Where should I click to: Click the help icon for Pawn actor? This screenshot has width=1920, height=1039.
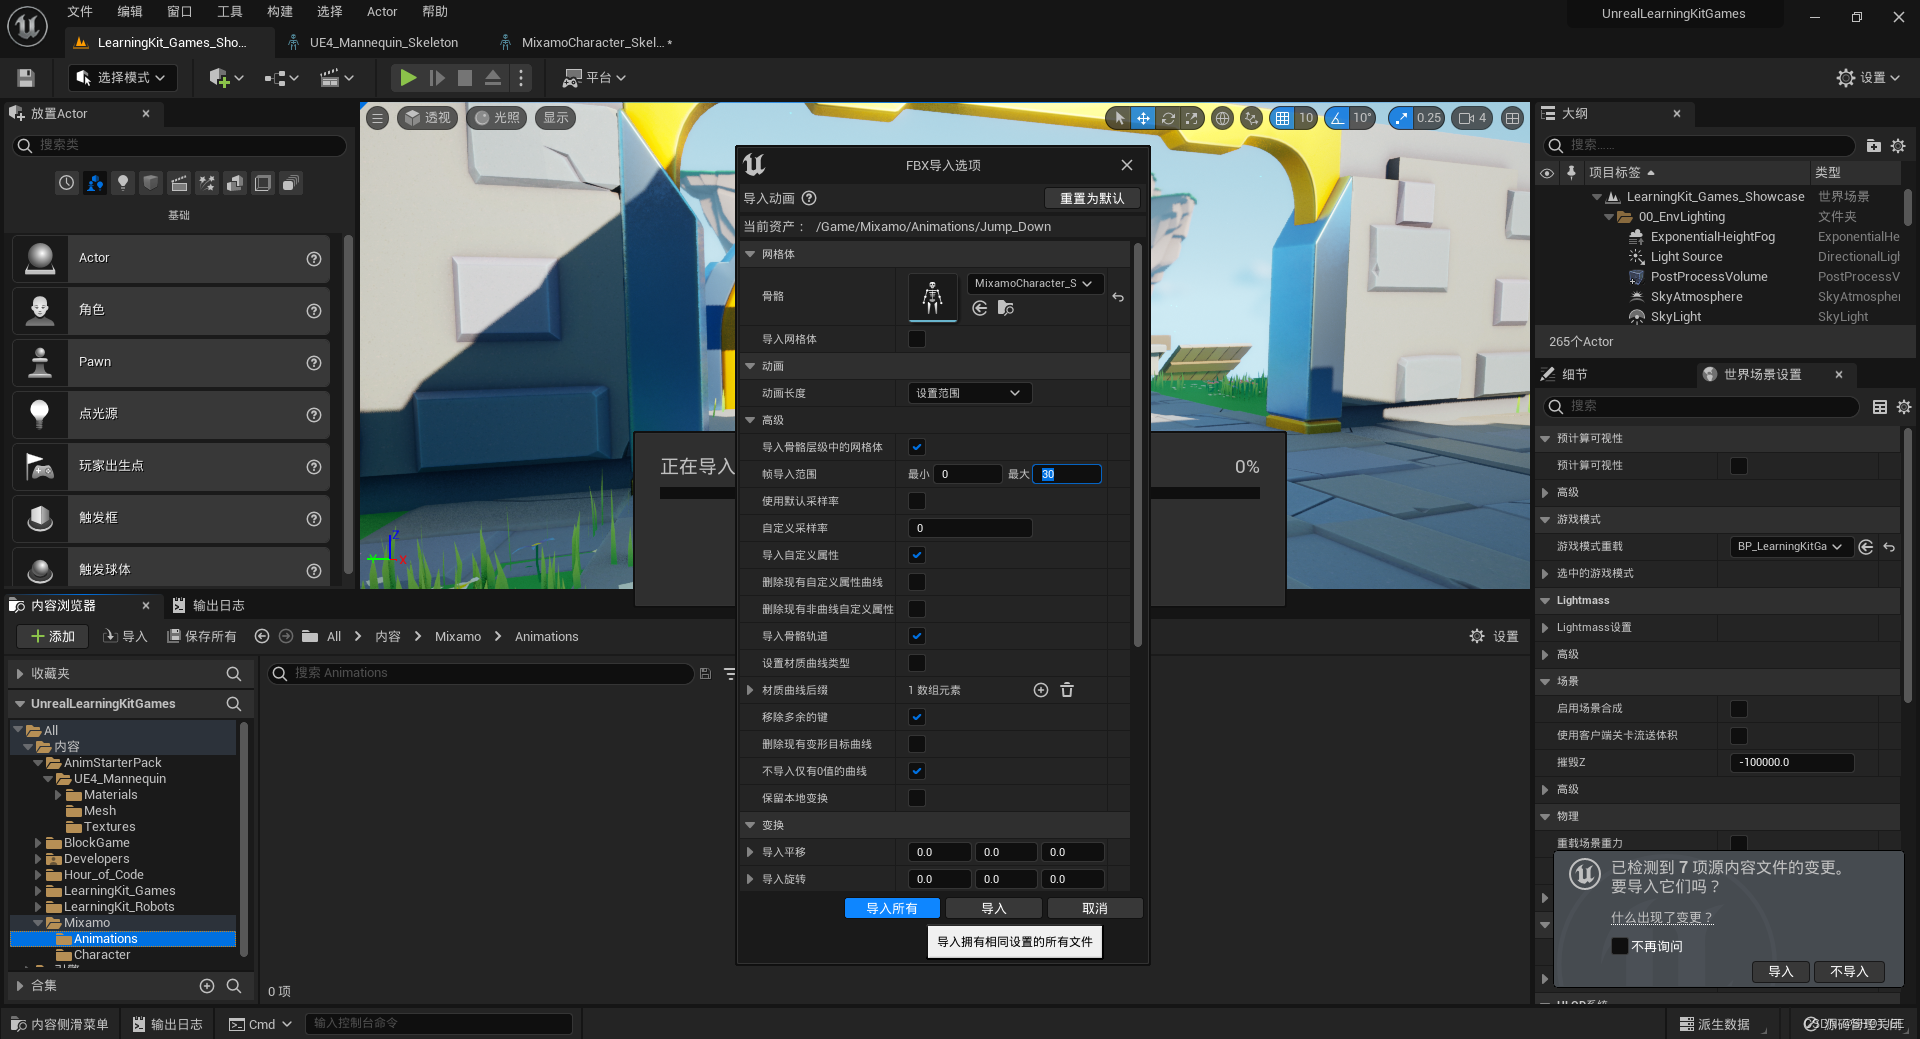point(314,362)
